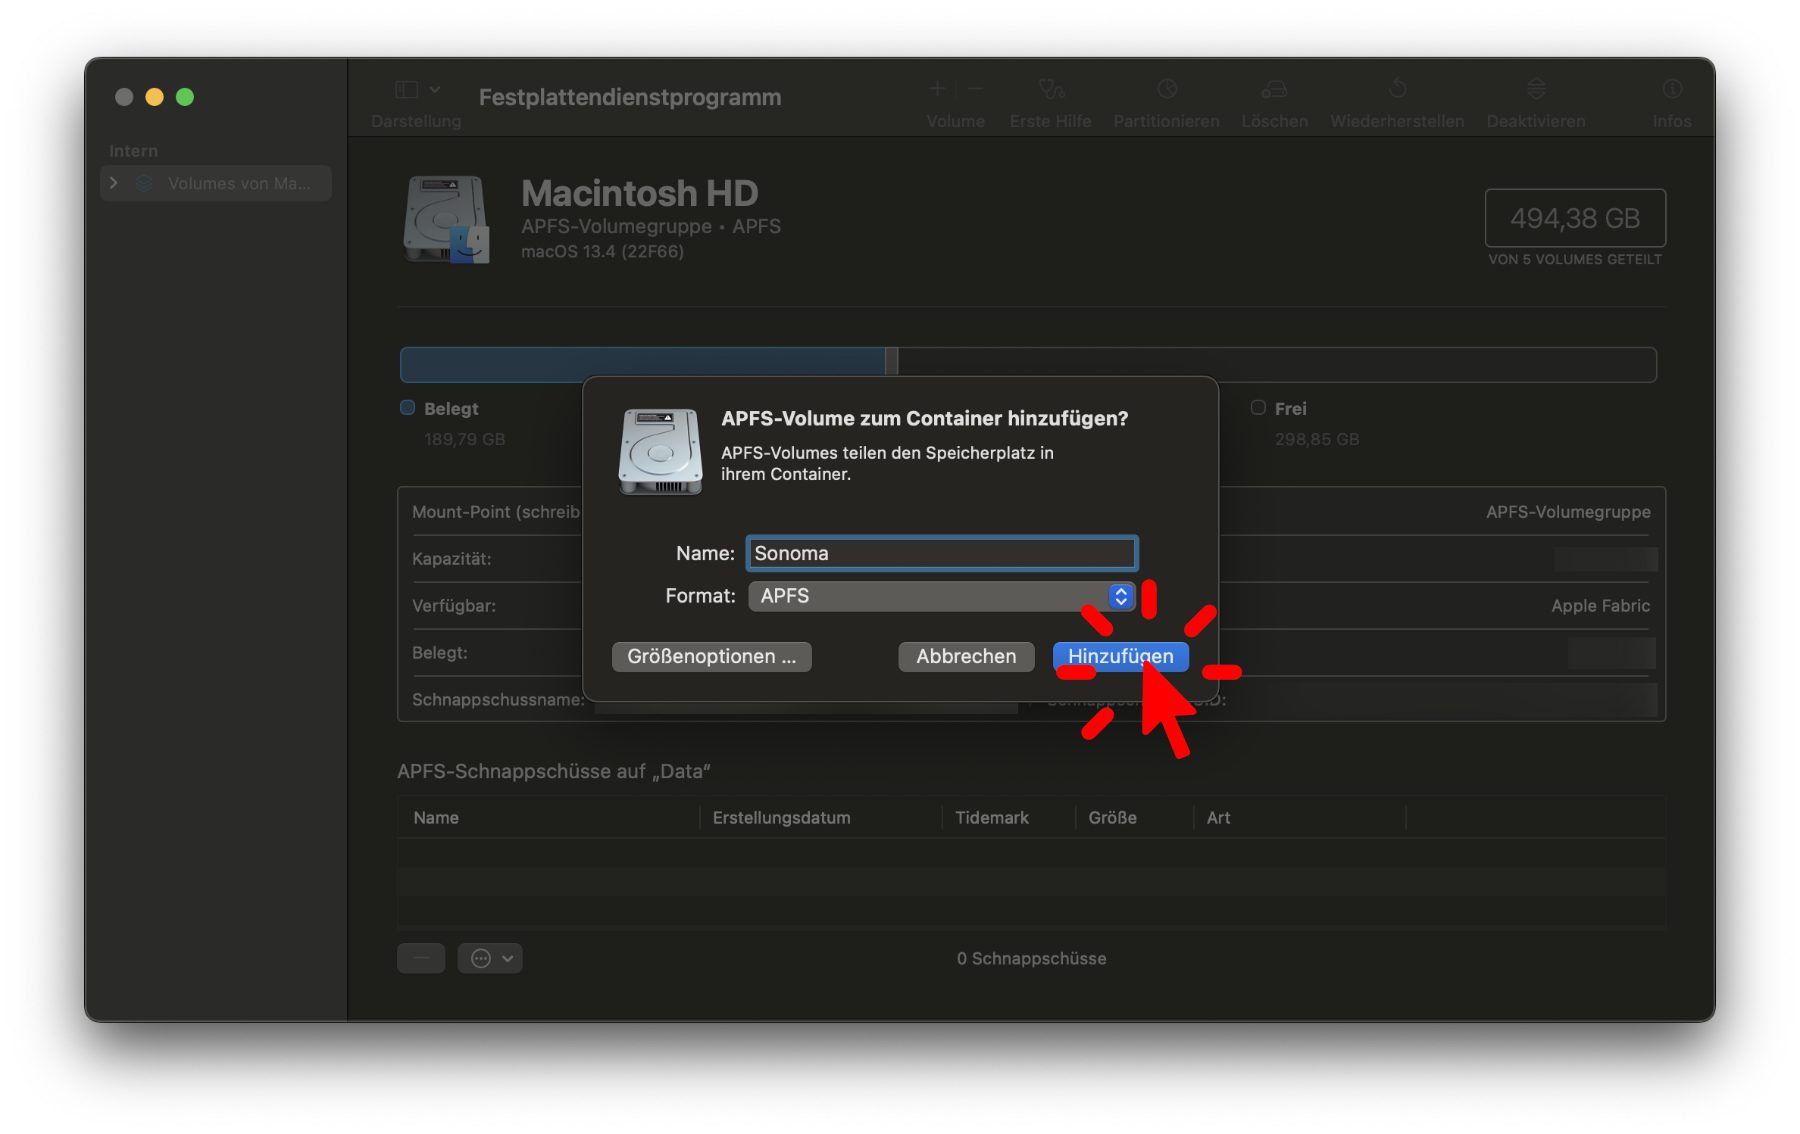Click the Wiederherstellen toolbar icon
1800x1134 pixels.
coord(1397,90)
